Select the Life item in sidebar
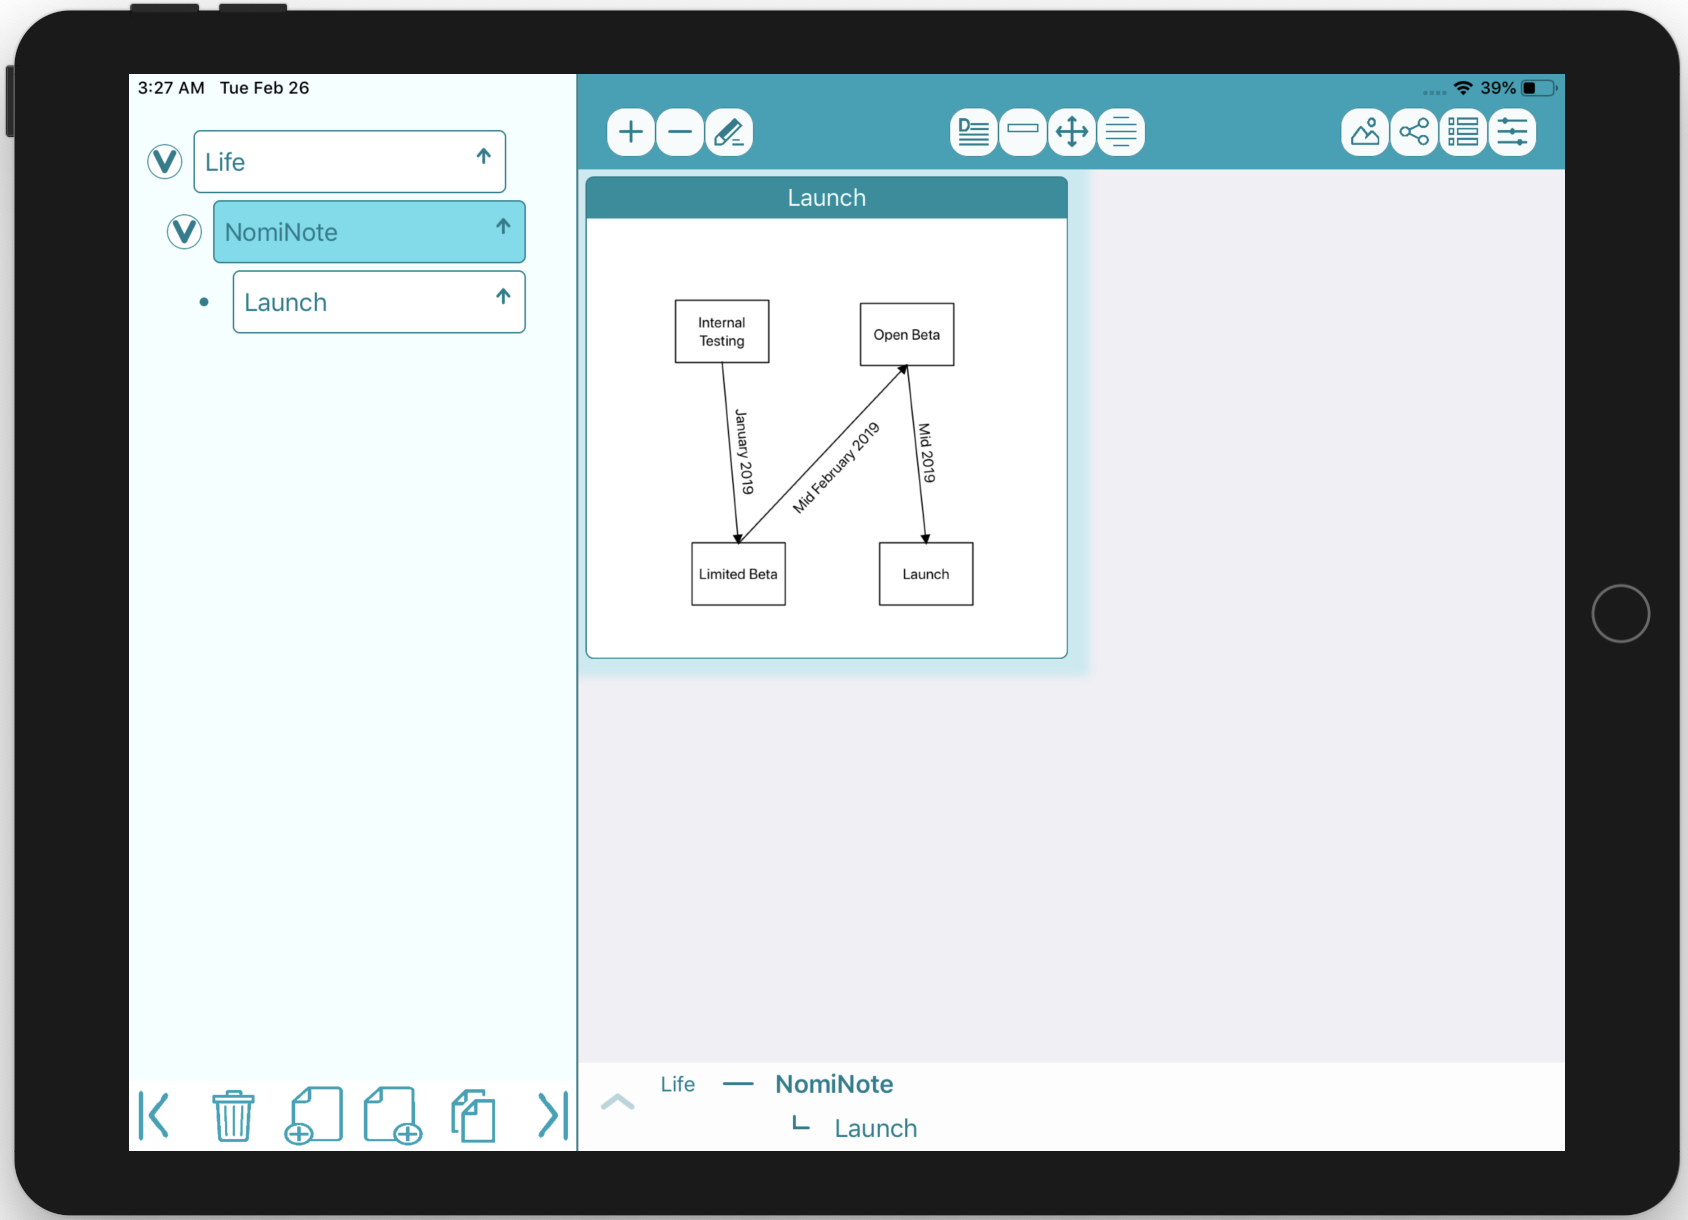This screenshot has height=1220, width=1688. (x=349, y=161)
